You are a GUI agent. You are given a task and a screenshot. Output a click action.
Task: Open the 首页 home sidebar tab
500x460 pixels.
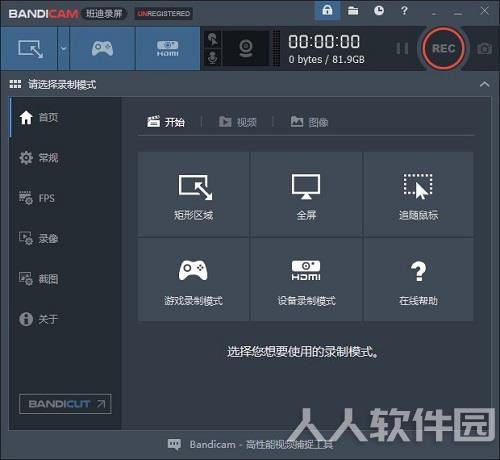(65, 117)
